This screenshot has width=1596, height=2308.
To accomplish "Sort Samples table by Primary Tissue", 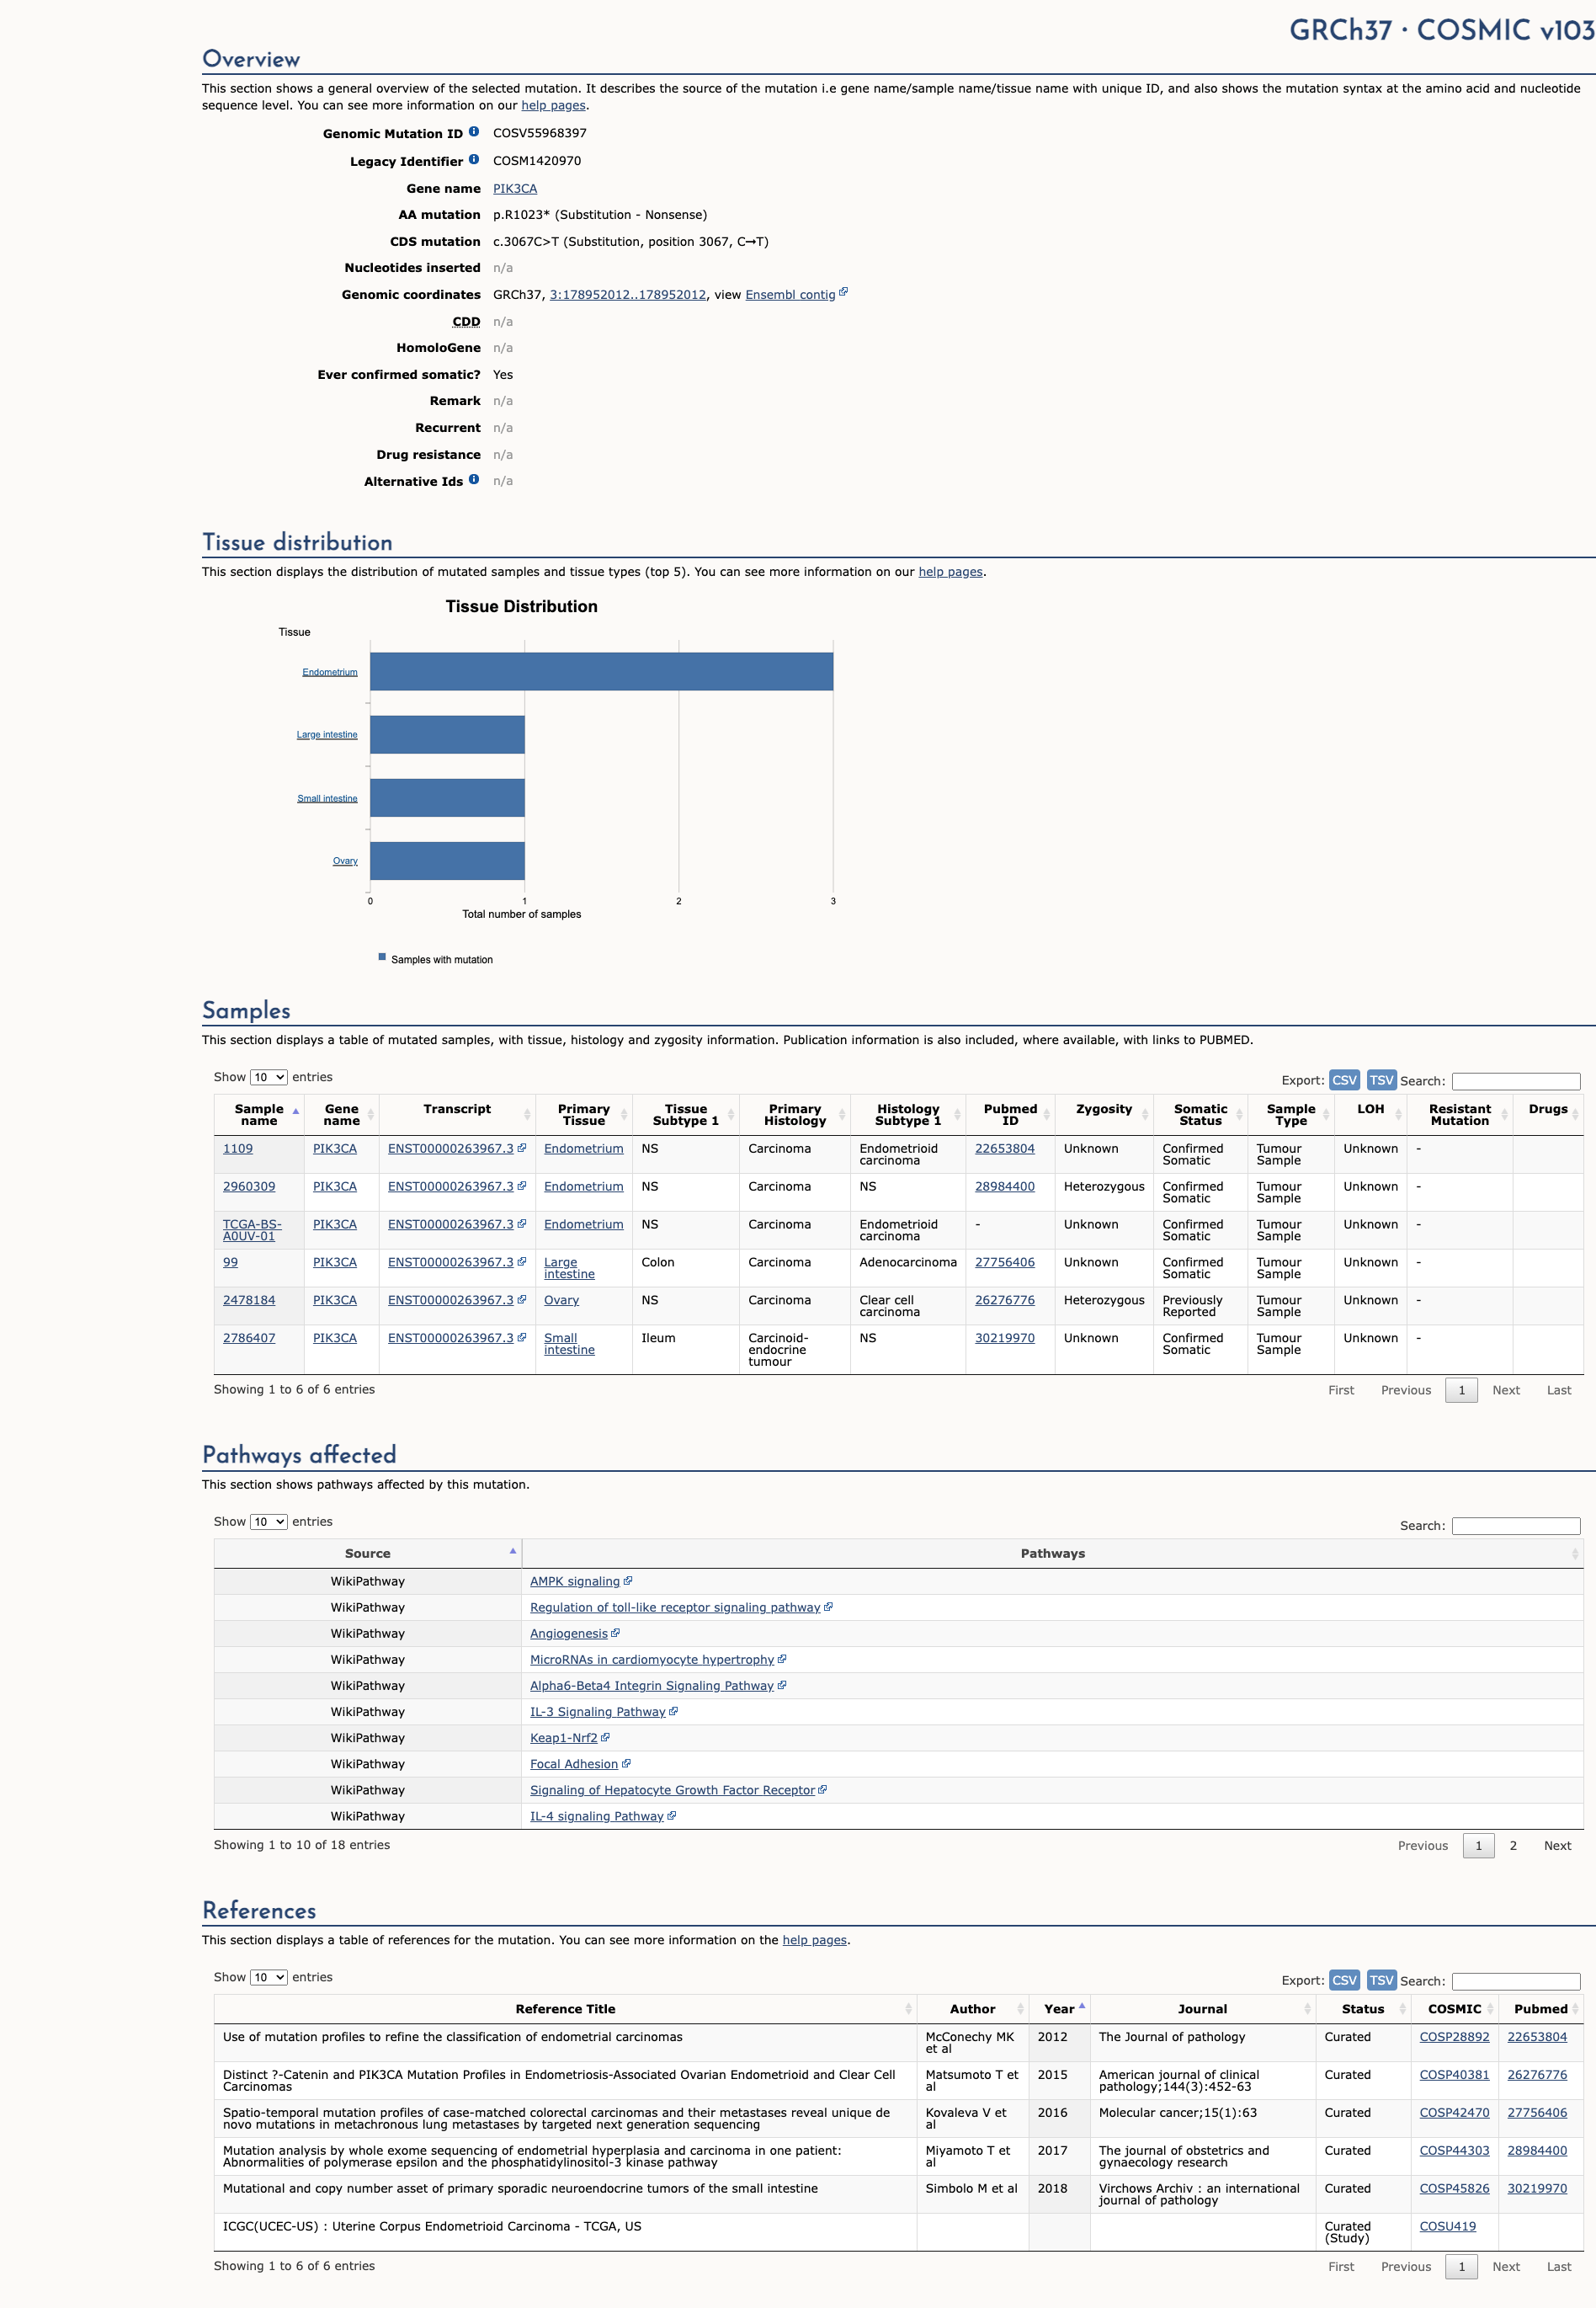I will [x=584, y=1115].
